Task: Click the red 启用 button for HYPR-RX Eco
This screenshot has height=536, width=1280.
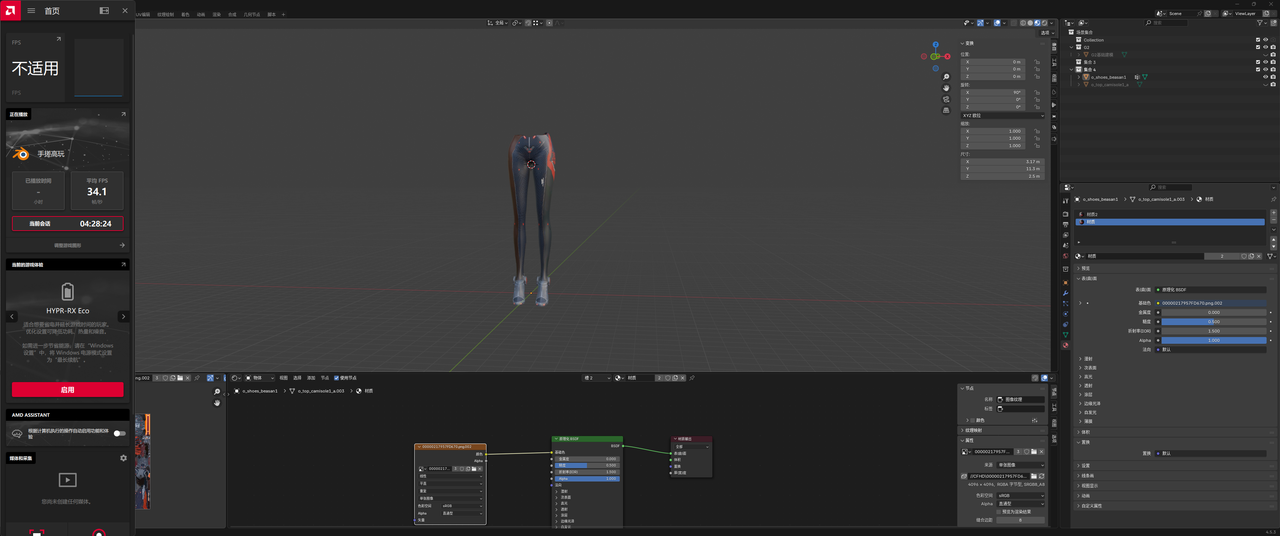Action: tap(67, 390)
